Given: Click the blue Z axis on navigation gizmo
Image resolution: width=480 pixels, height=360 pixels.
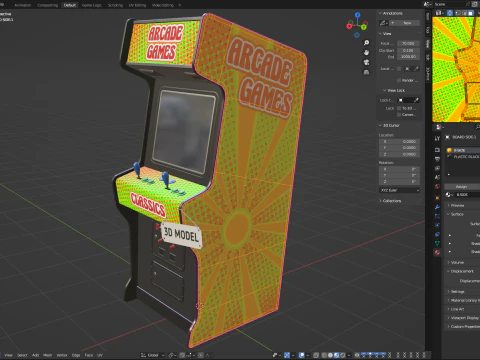Looking at the screenshot, I should (x=357, y=15).
